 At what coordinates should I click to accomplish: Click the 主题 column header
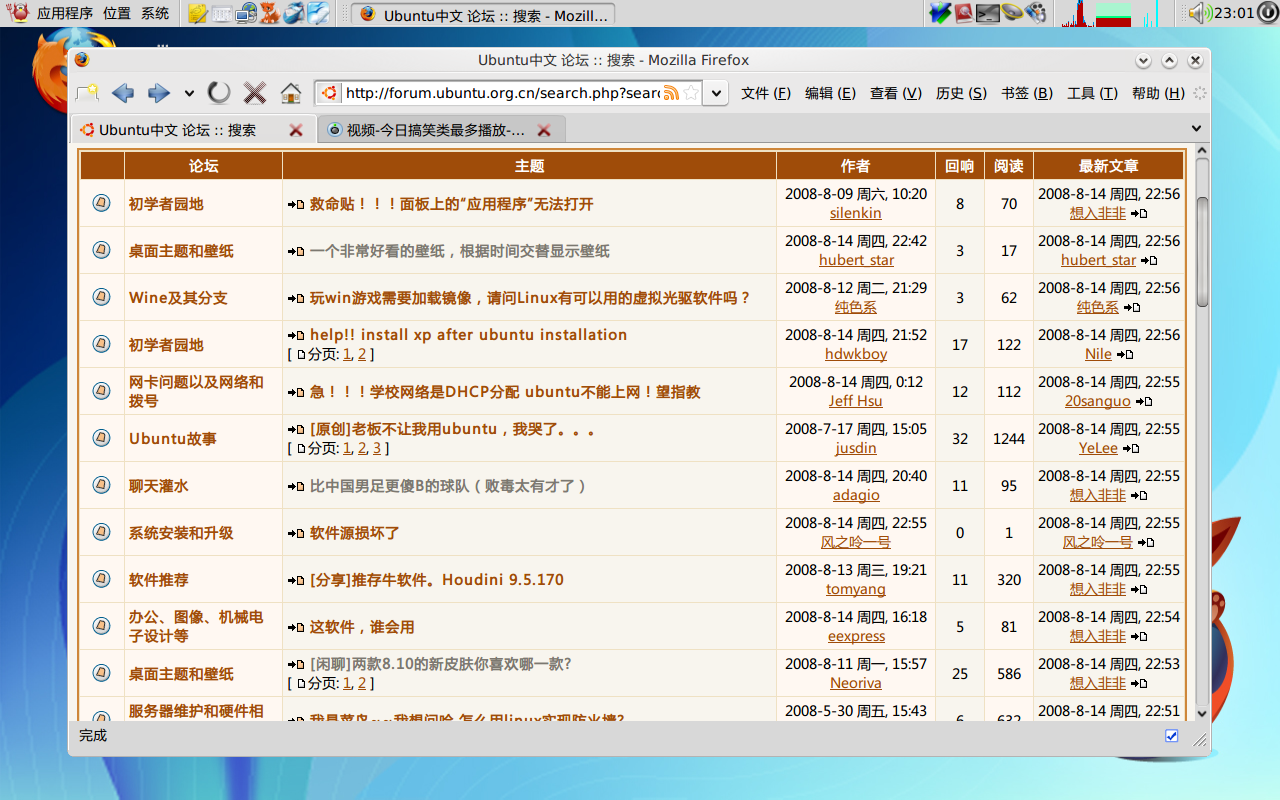tap(529, 166)
